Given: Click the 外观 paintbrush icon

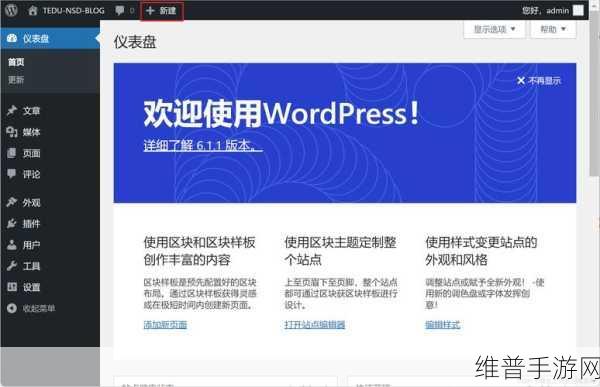Looking at the screenshot, I should coord(12,202).
